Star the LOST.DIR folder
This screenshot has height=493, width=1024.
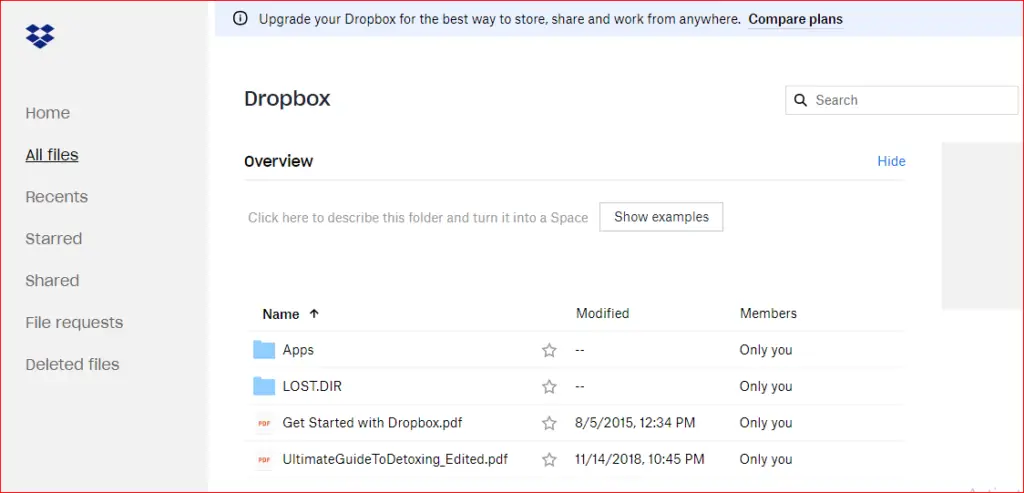click(549, 387)
